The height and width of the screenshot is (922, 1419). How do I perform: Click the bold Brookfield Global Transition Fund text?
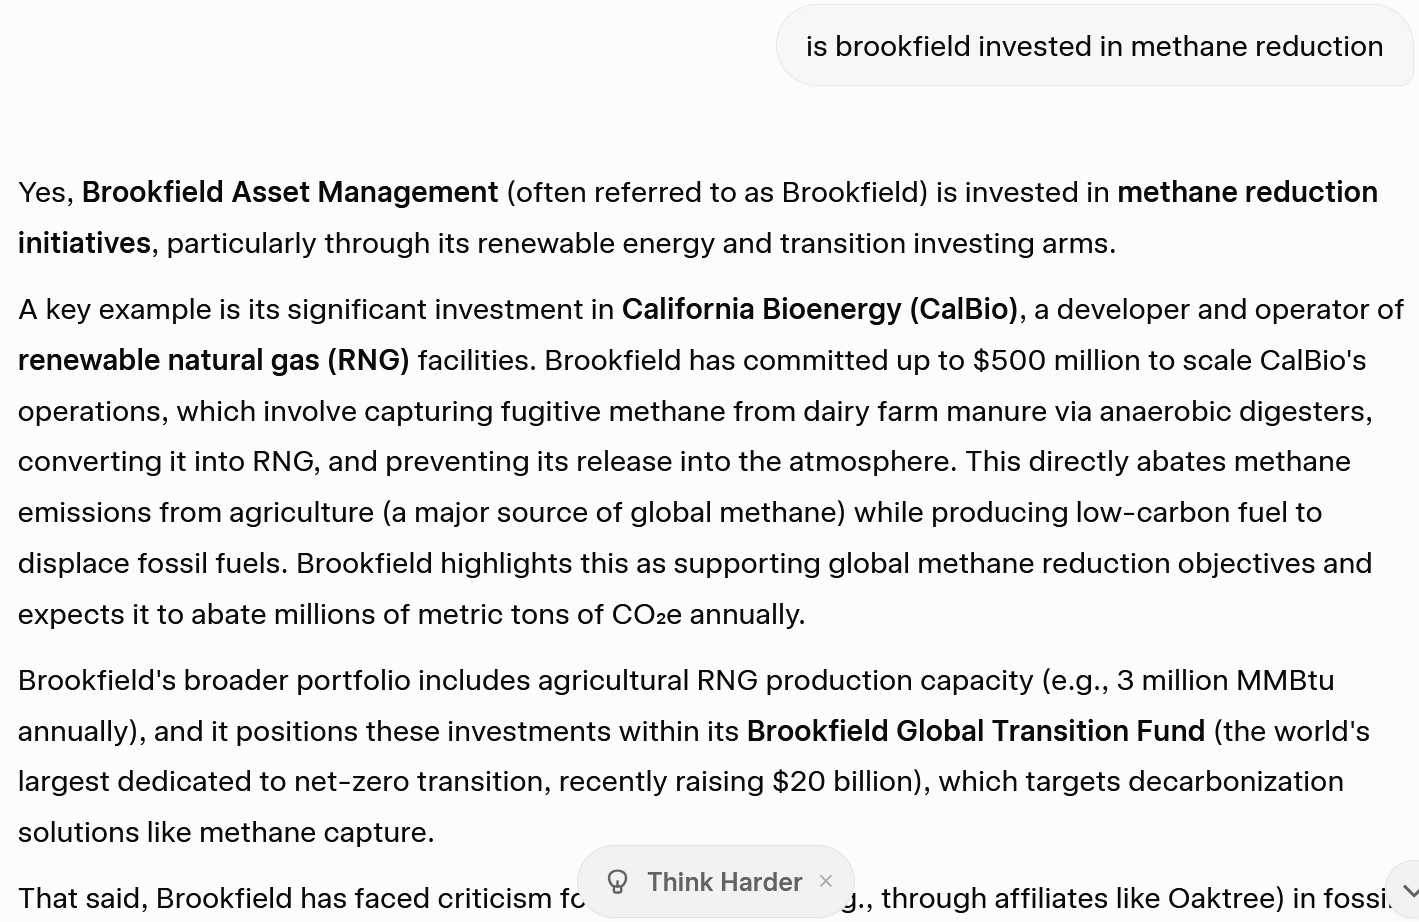[975, 731]
